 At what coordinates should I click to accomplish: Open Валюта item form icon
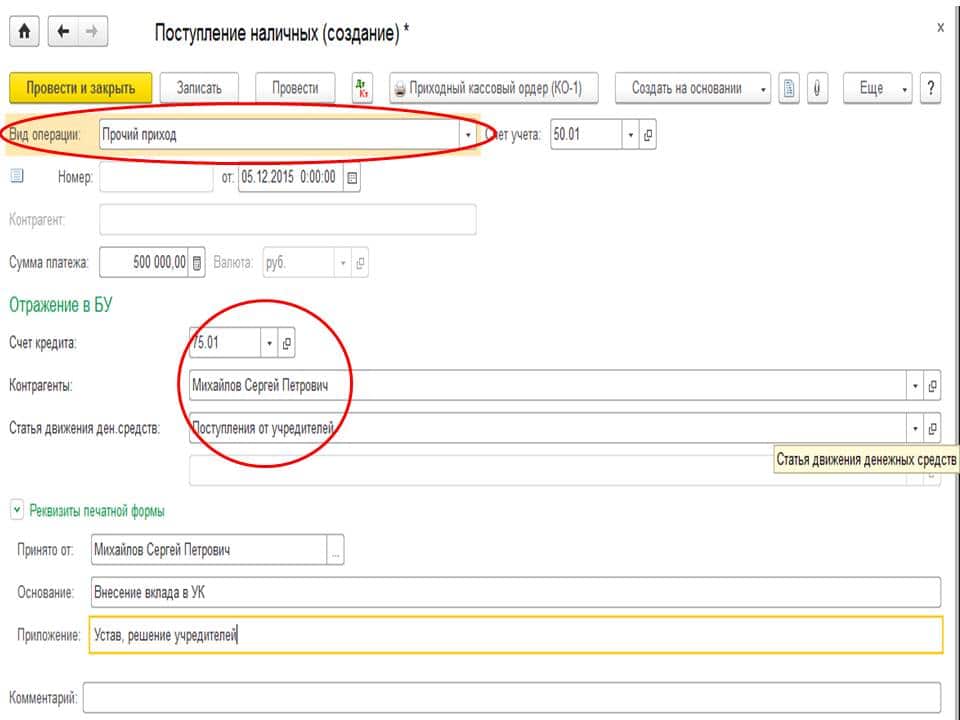[360, 263]
